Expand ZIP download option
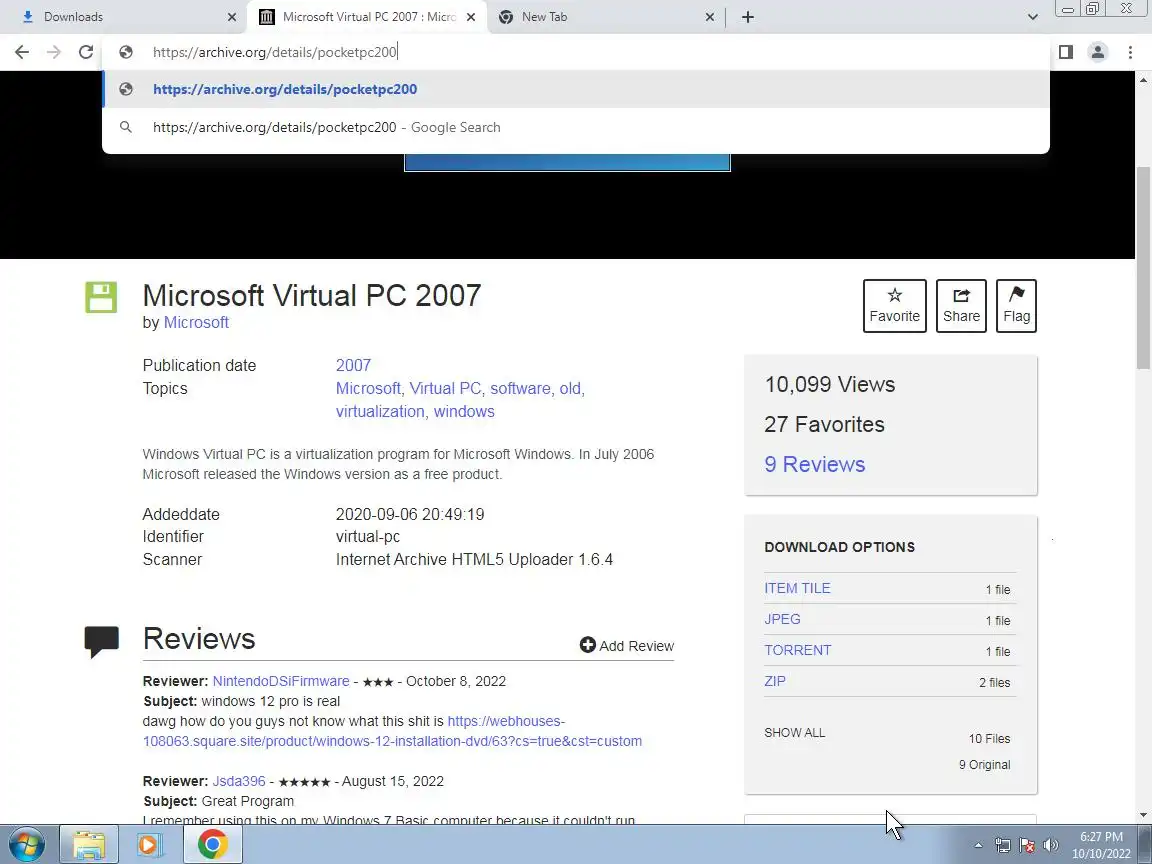The image size is (1152, 864). tap(774, 681)
